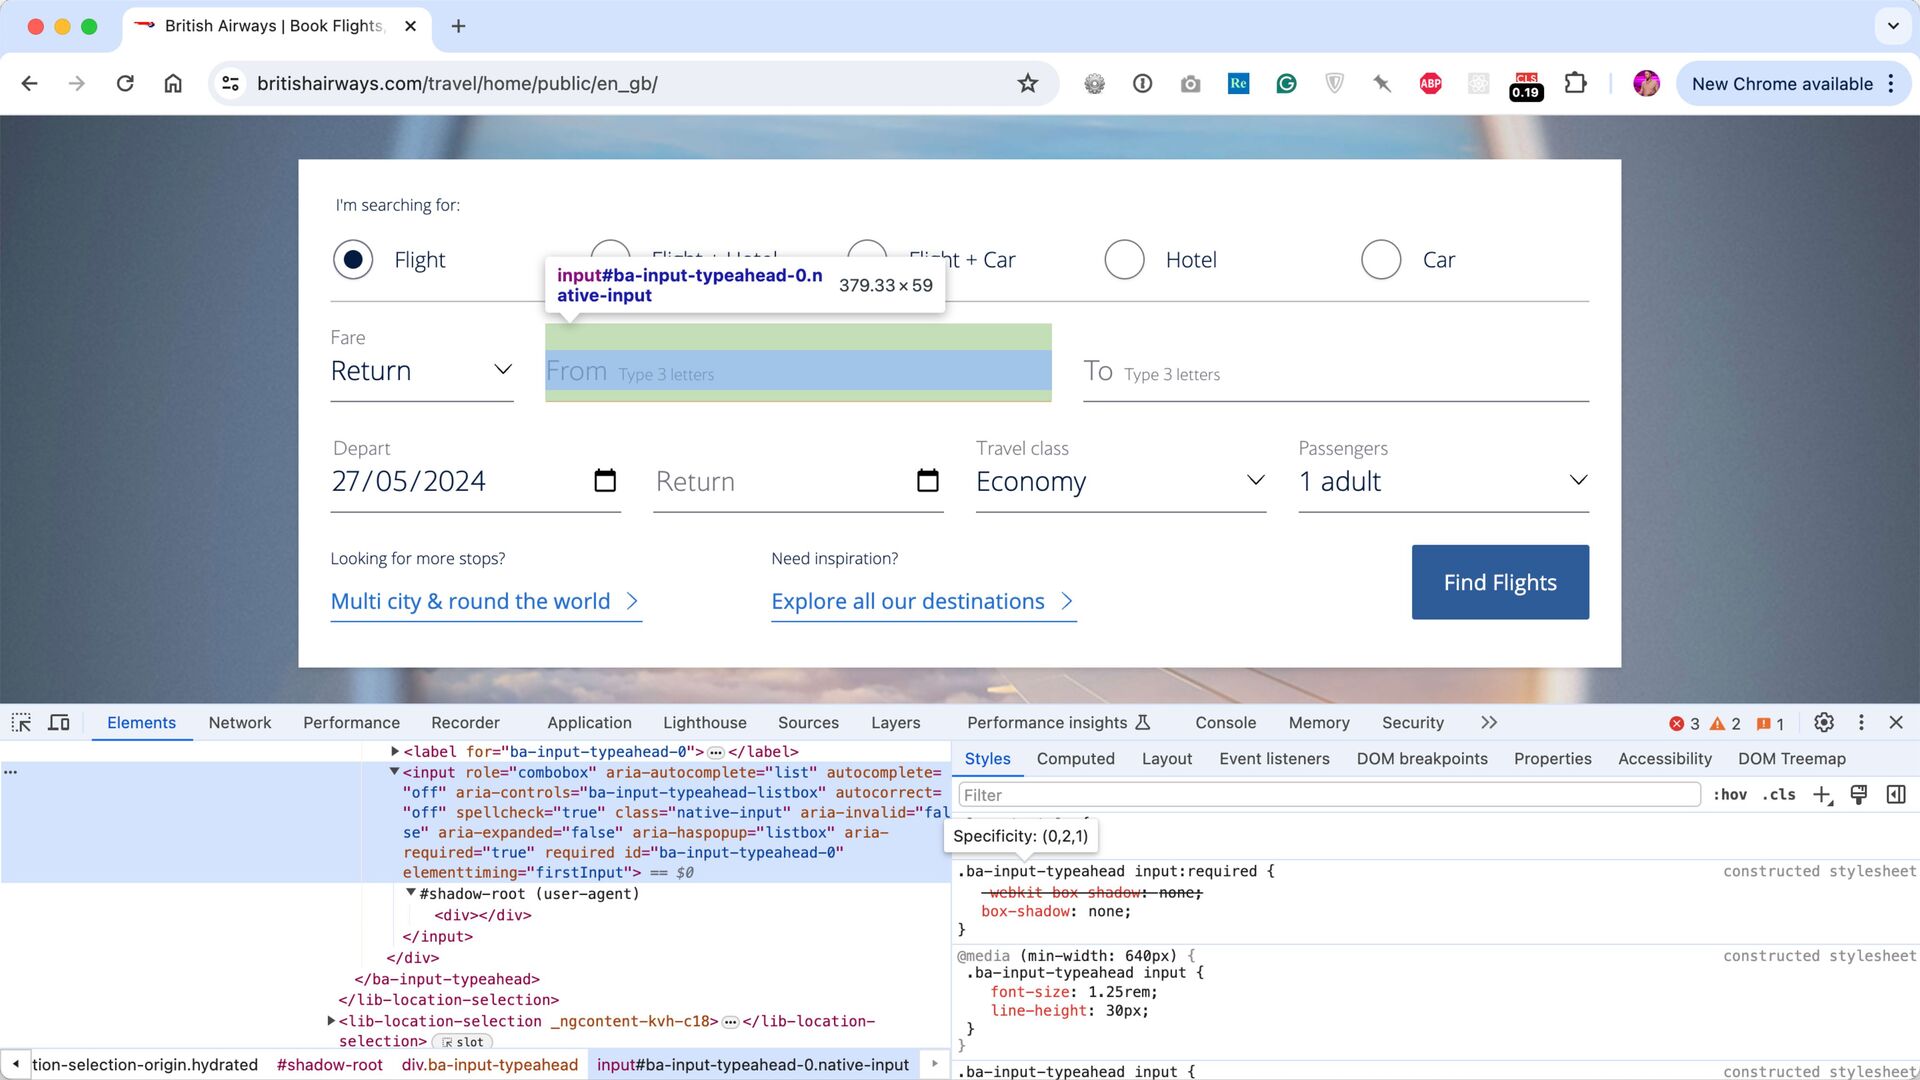This screenshot has width=1920, height=1080.
Task: Open the Computed styles tab
Action: (1075, 759)
